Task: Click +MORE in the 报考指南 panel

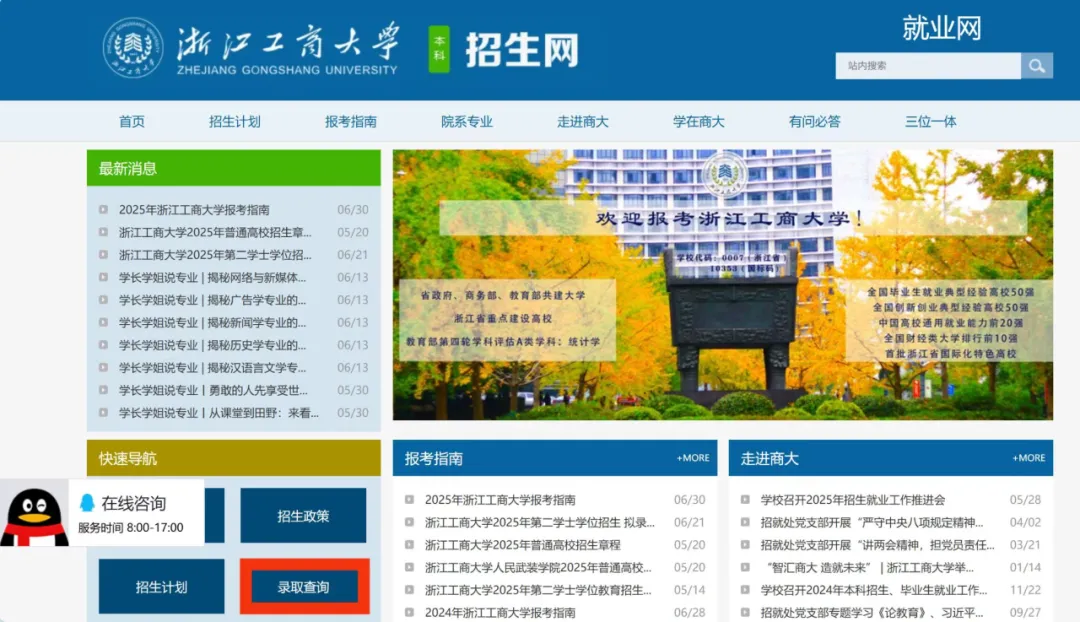Action: tap(693, 458)
